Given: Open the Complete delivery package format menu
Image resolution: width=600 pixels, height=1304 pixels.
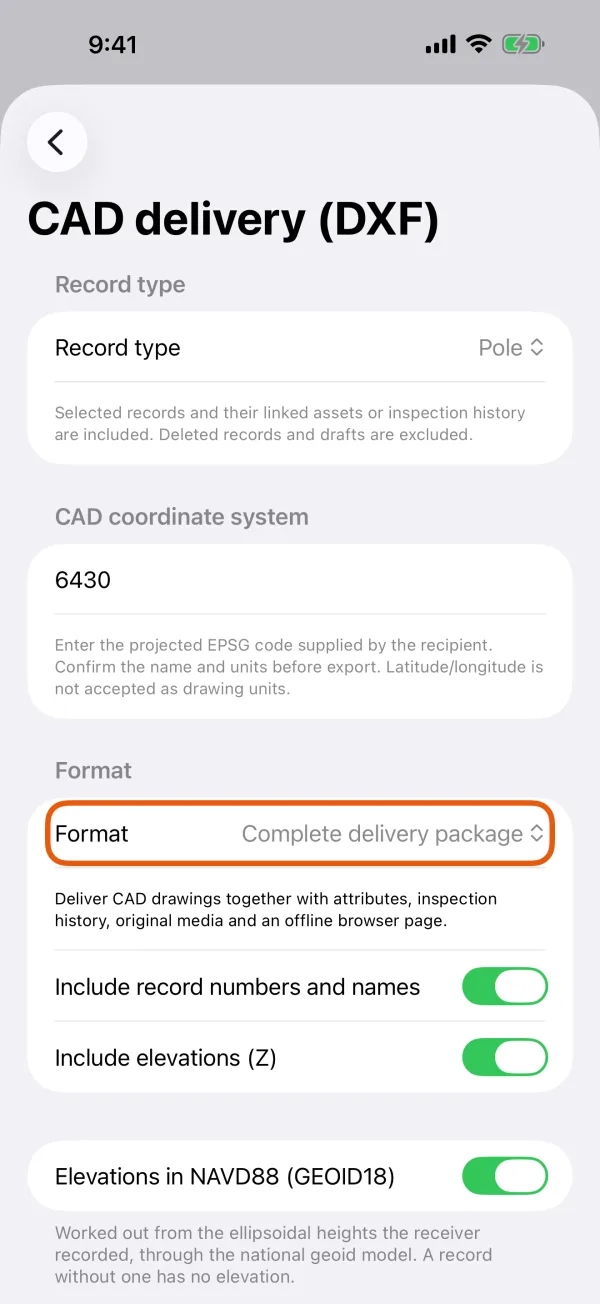Looking at the screenshot, I should pyautogui.click(x=393, y=834).
